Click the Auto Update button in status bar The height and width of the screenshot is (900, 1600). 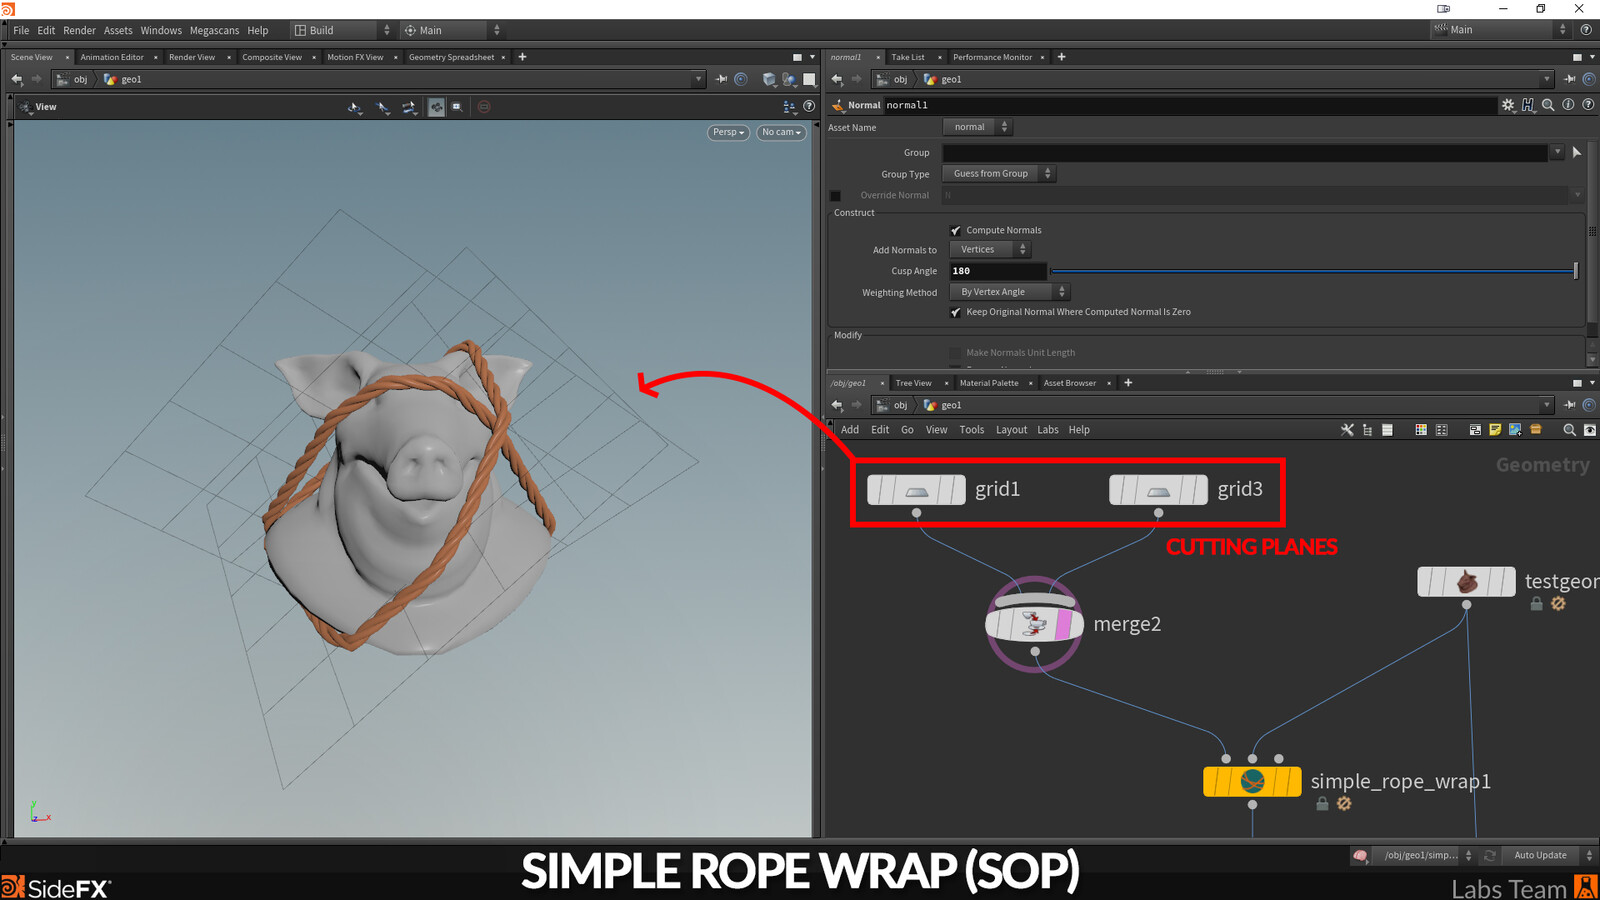point(1540,855)
